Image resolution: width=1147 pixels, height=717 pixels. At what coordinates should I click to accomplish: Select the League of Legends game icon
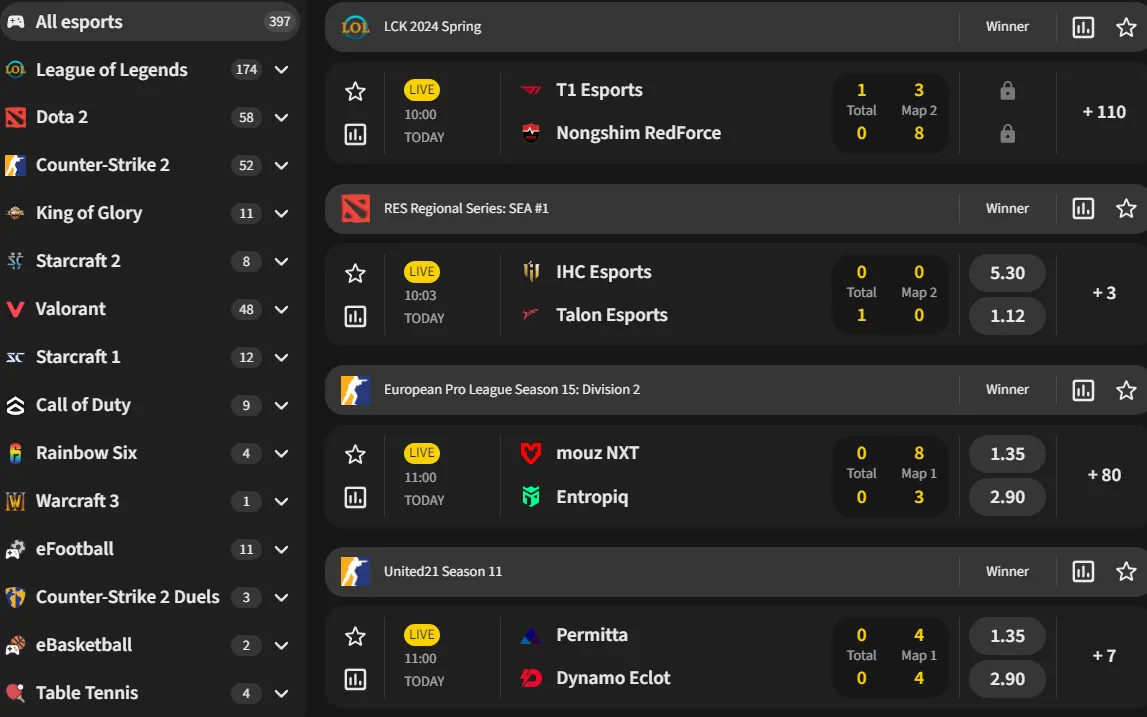click(17, 69)
